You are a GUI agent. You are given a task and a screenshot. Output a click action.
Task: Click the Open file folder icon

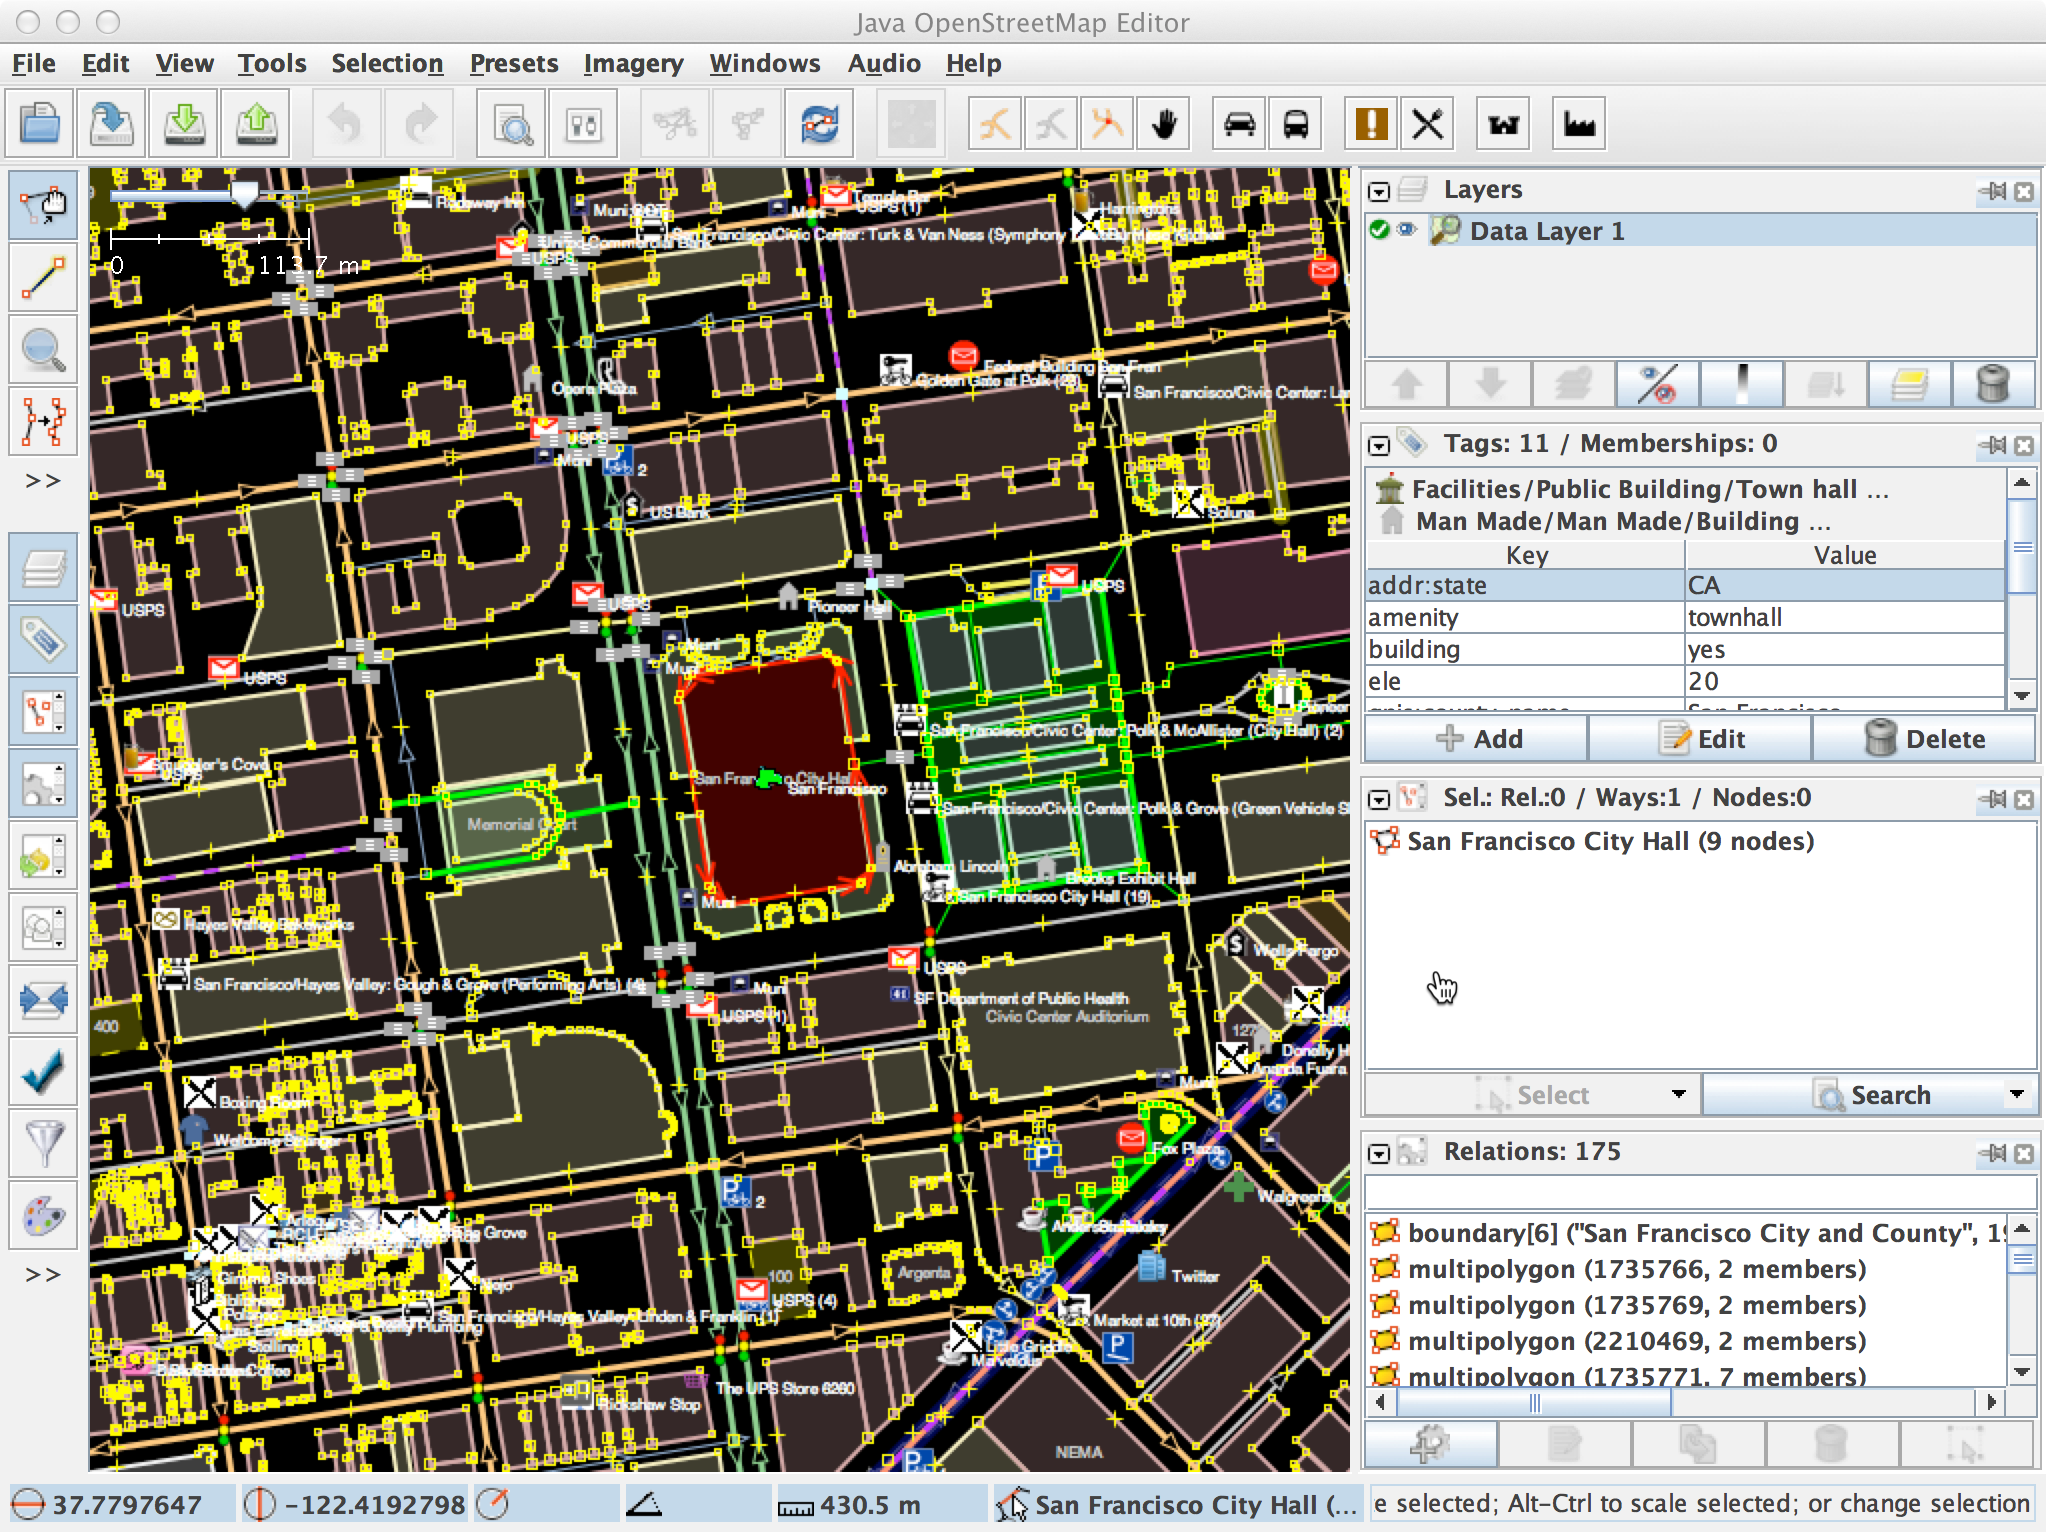40,124
